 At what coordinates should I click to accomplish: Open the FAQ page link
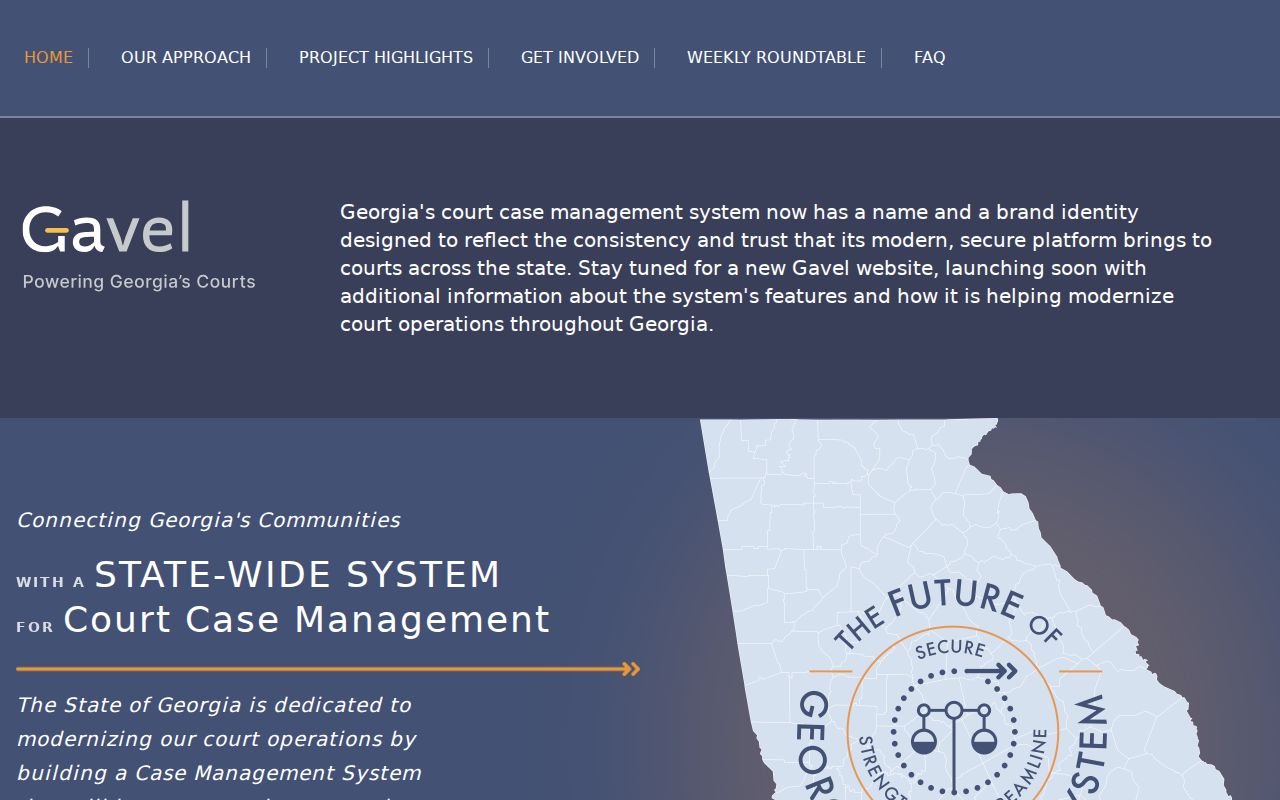[929, 57]
